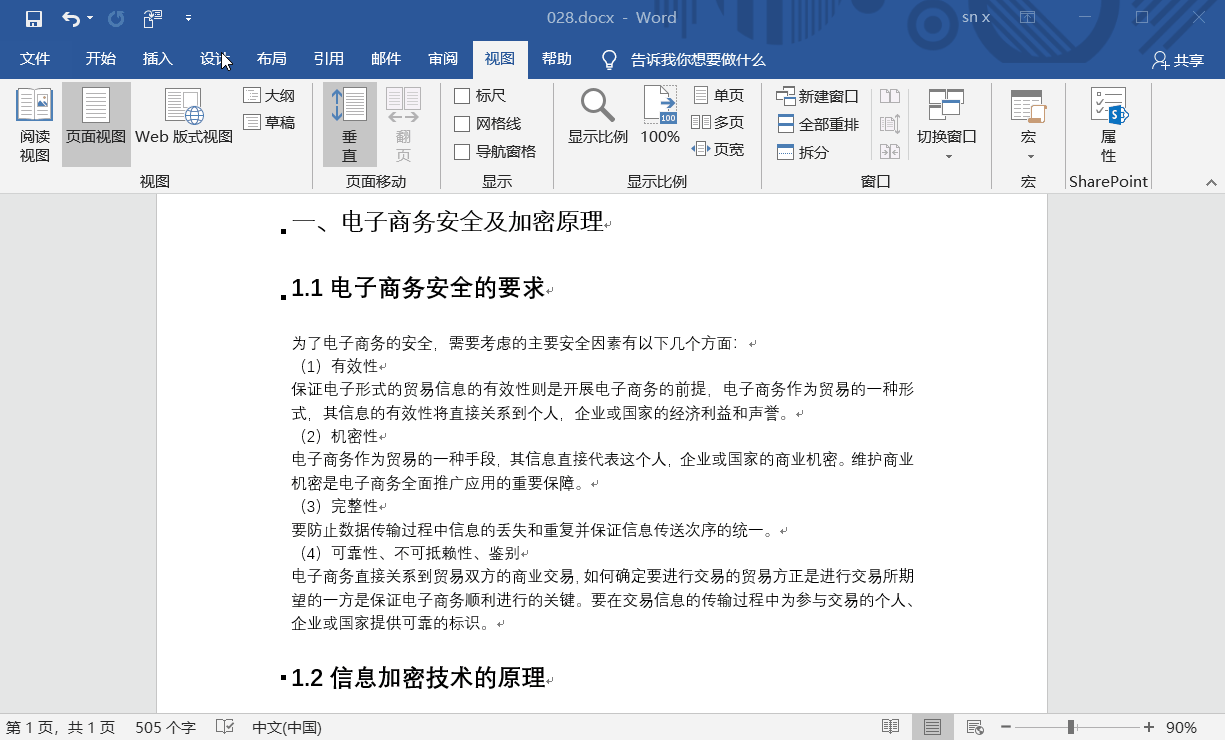Switch to the 设计 tab

[214, 59]
